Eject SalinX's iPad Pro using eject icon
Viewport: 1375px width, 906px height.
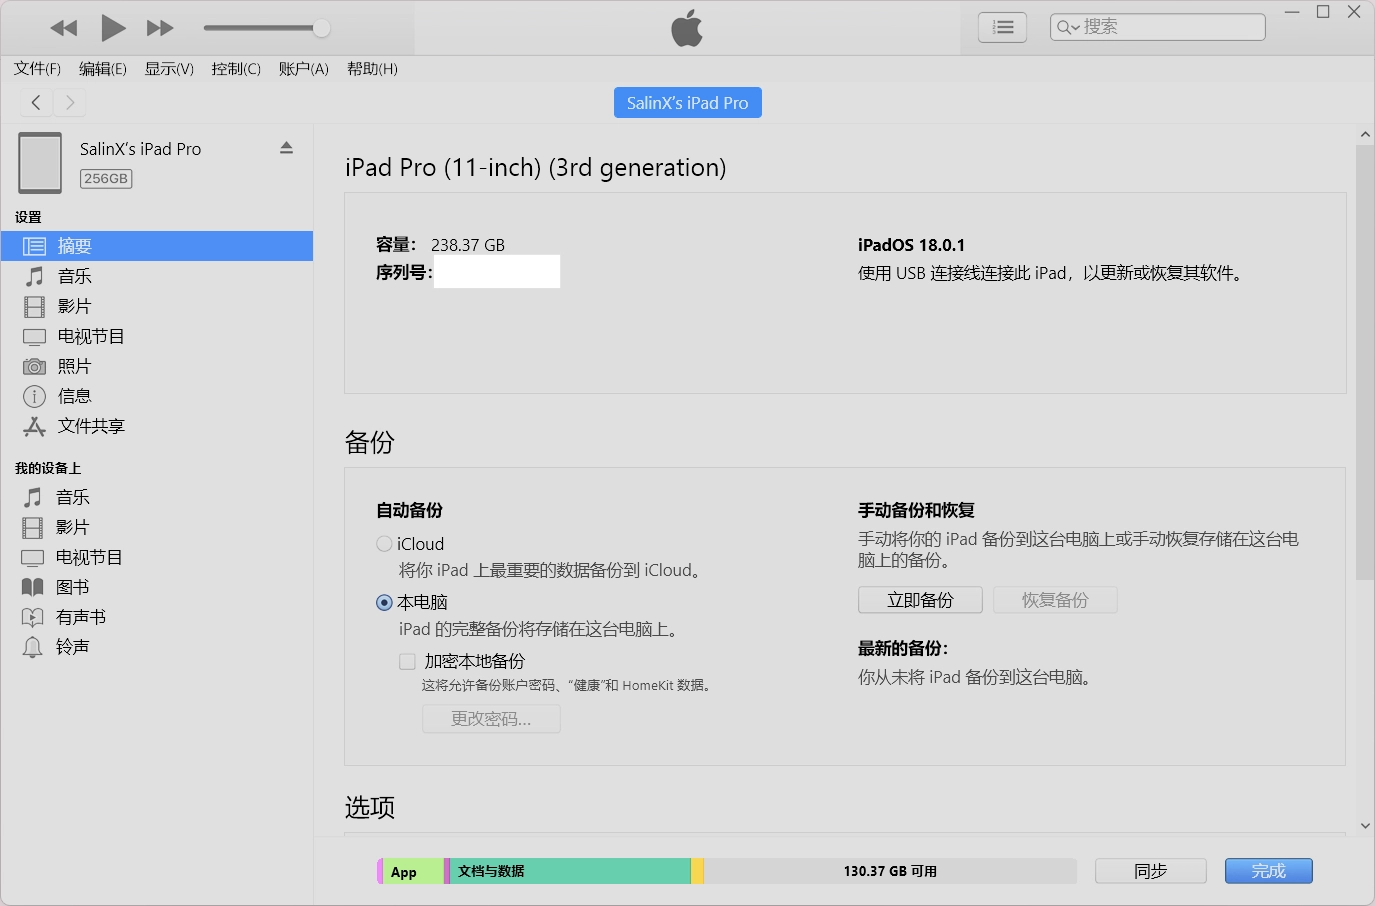pyautogui.click(x=286, y=148)
